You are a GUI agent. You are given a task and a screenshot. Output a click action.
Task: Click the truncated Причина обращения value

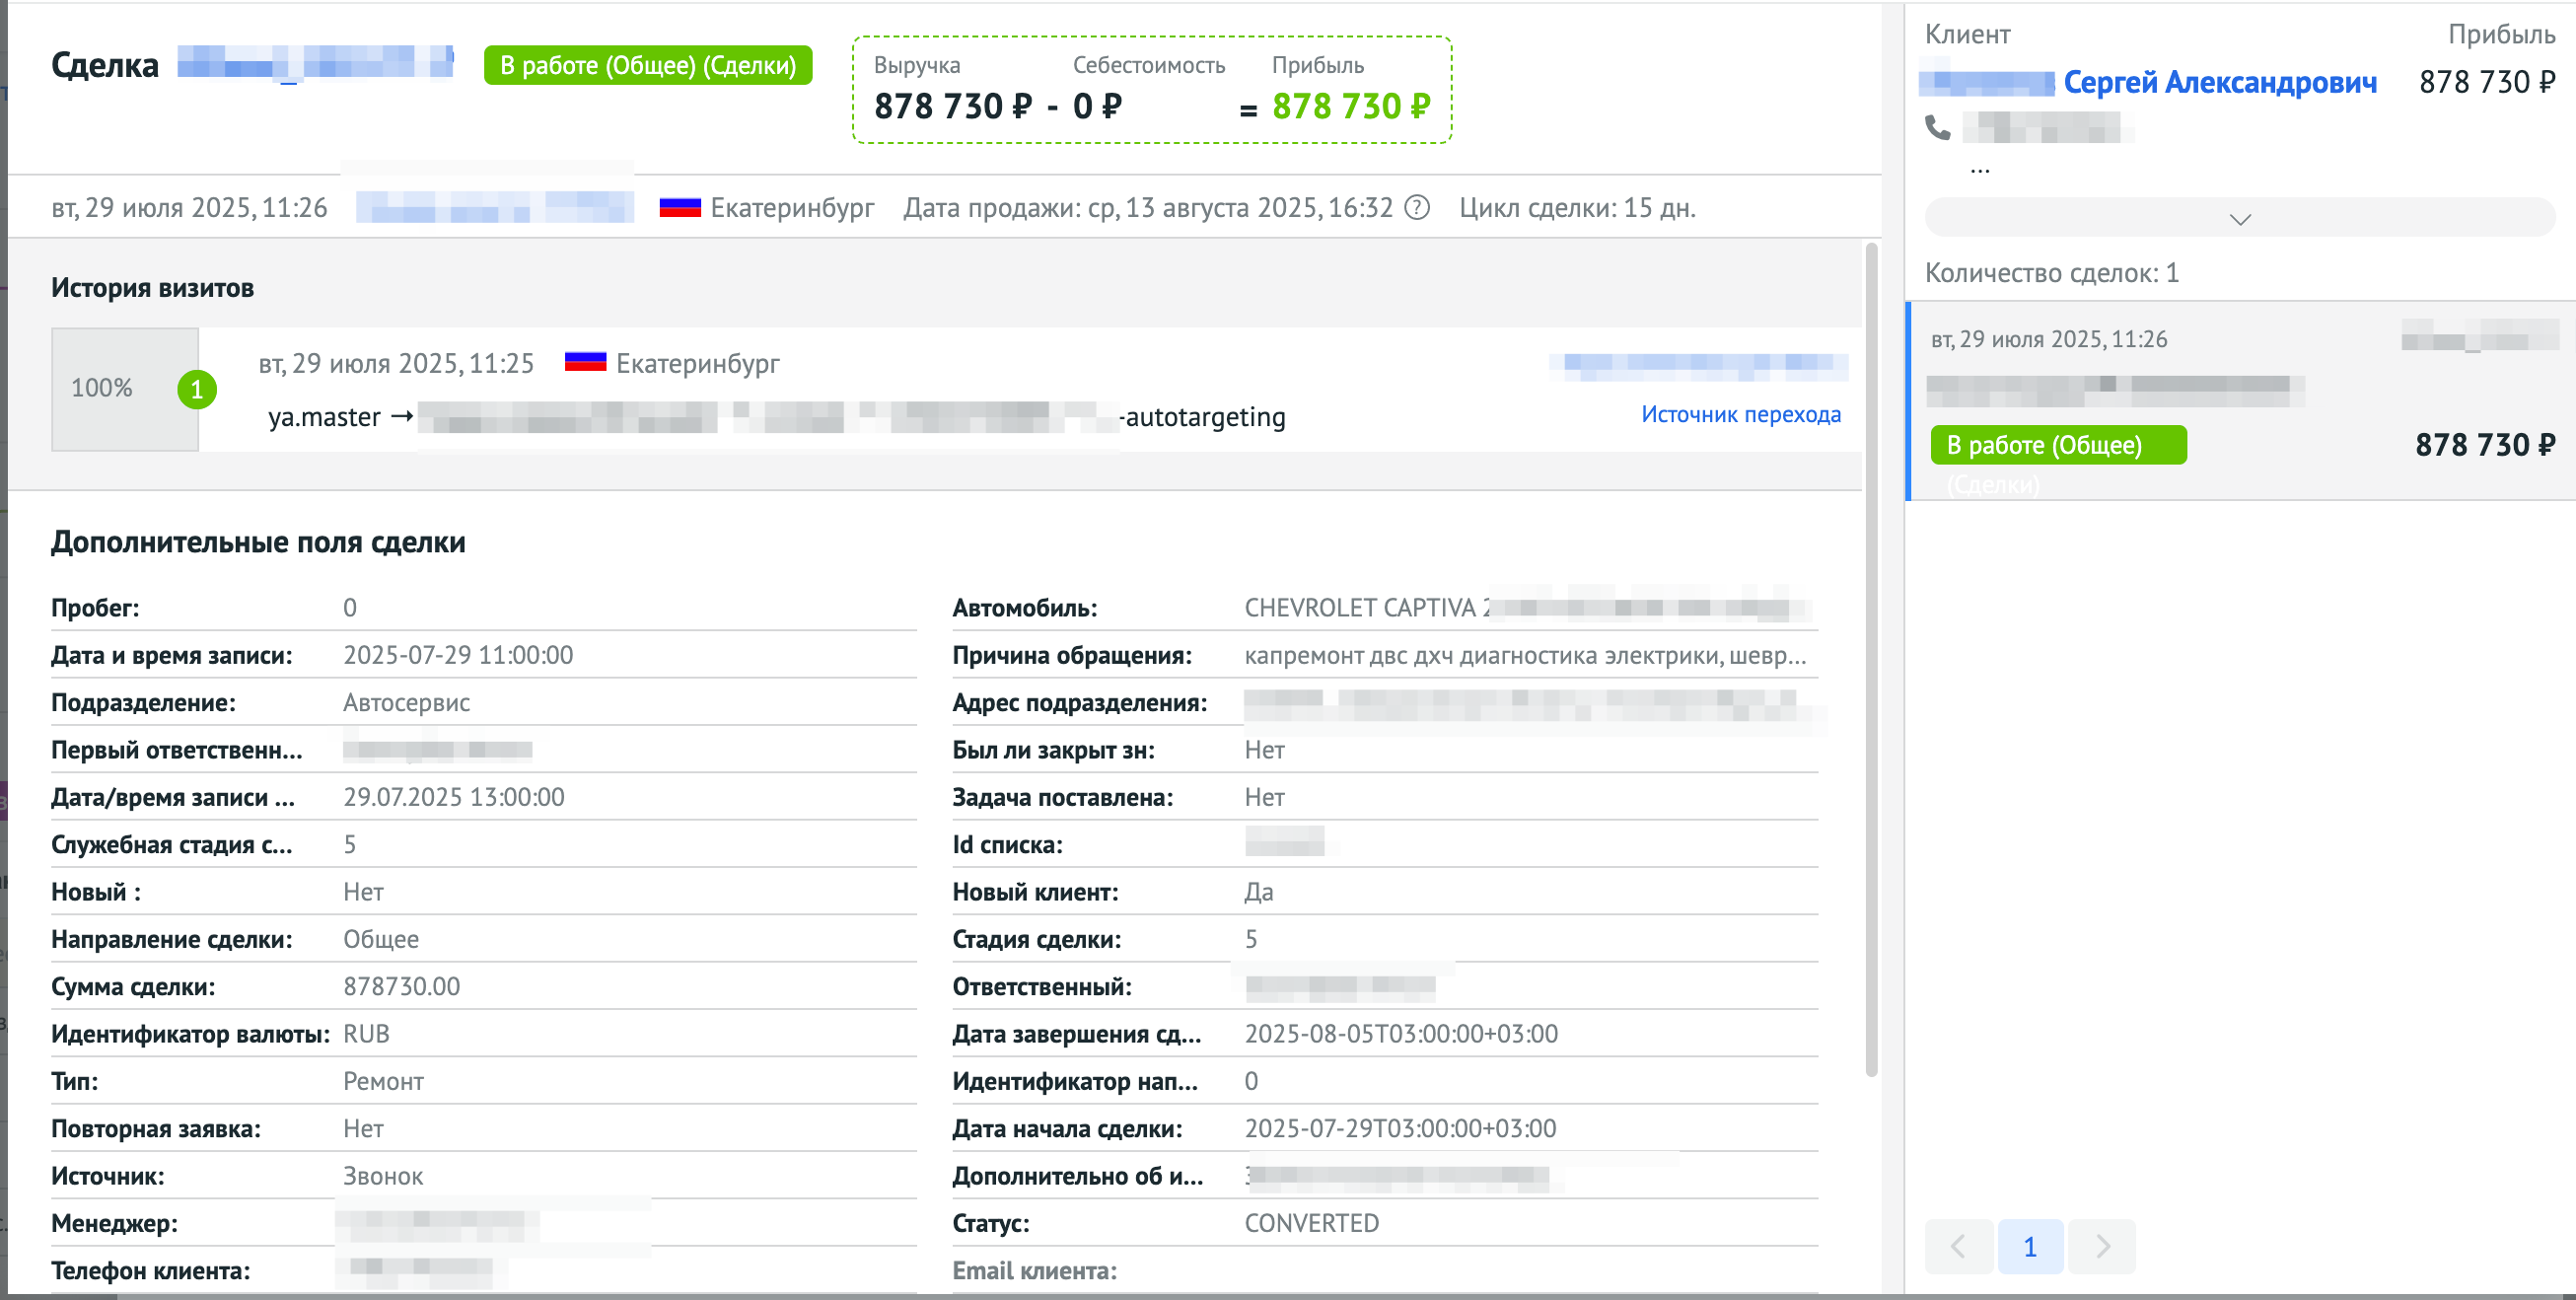(x=1524, y=656)
